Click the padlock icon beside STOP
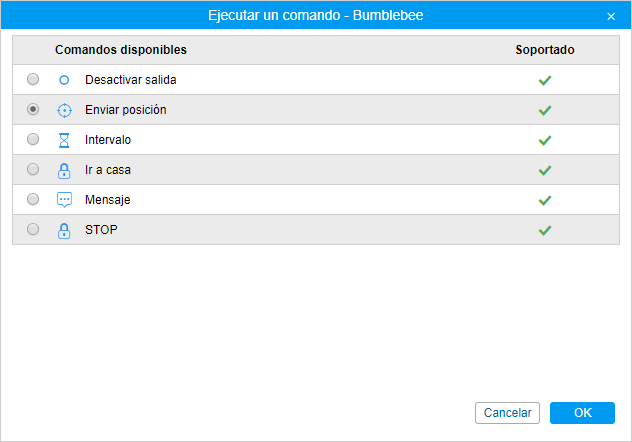 pos(64,230)
